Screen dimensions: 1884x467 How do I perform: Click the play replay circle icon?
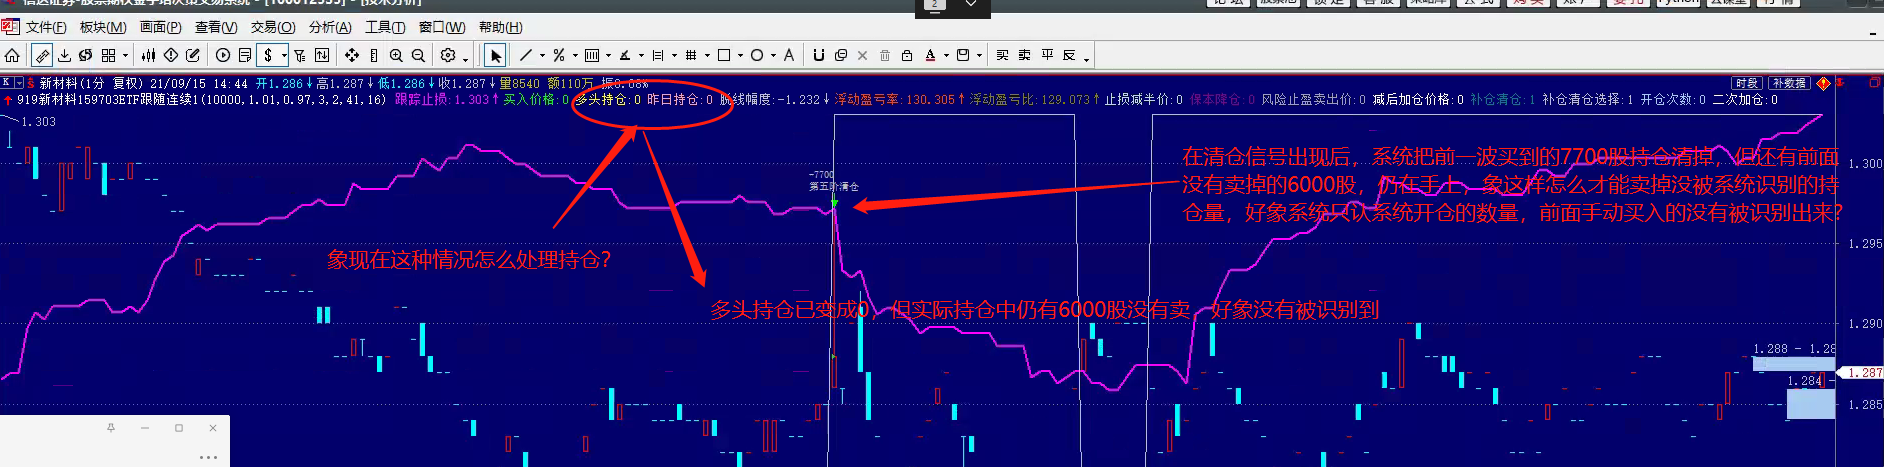click(223, 55)
